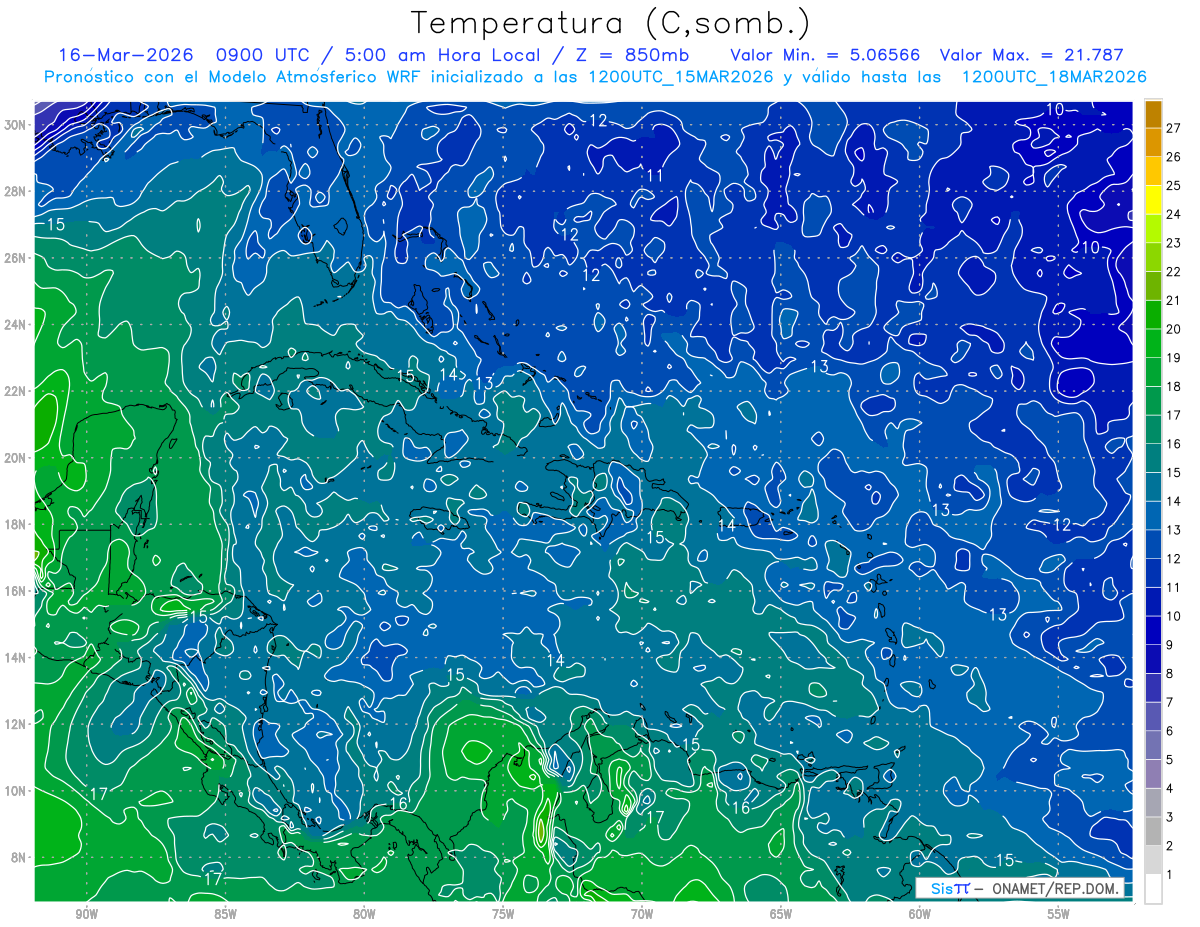This screenshot has height=927, width=1200.
Task: Click the '22' value on color scale
Action: click(x=1174, y=271)
